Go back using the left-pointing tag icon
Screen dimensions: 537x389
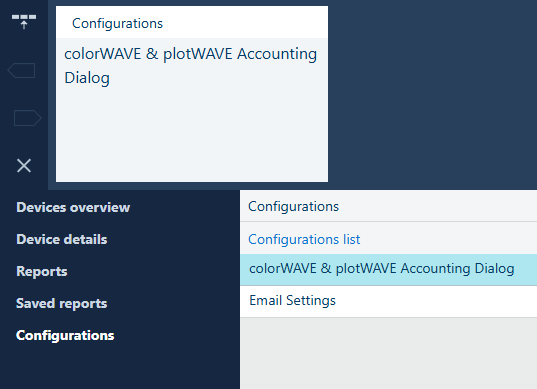tap(21, 70)
